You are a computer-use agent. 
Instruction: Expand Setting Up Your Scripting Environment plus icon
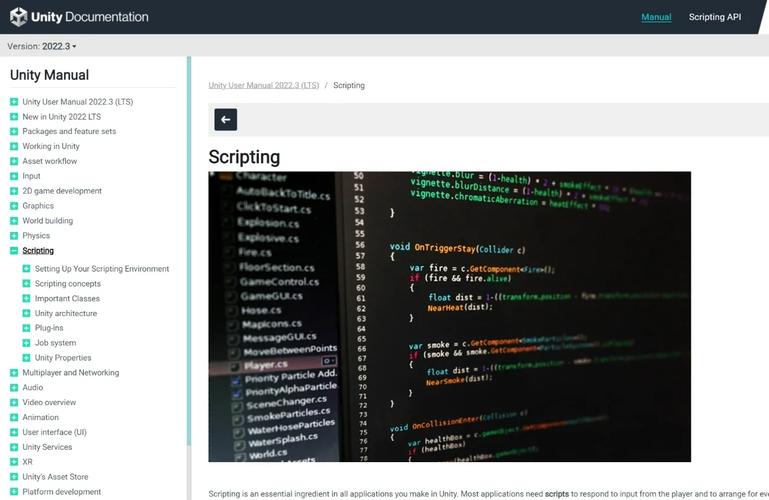[26, 269]
